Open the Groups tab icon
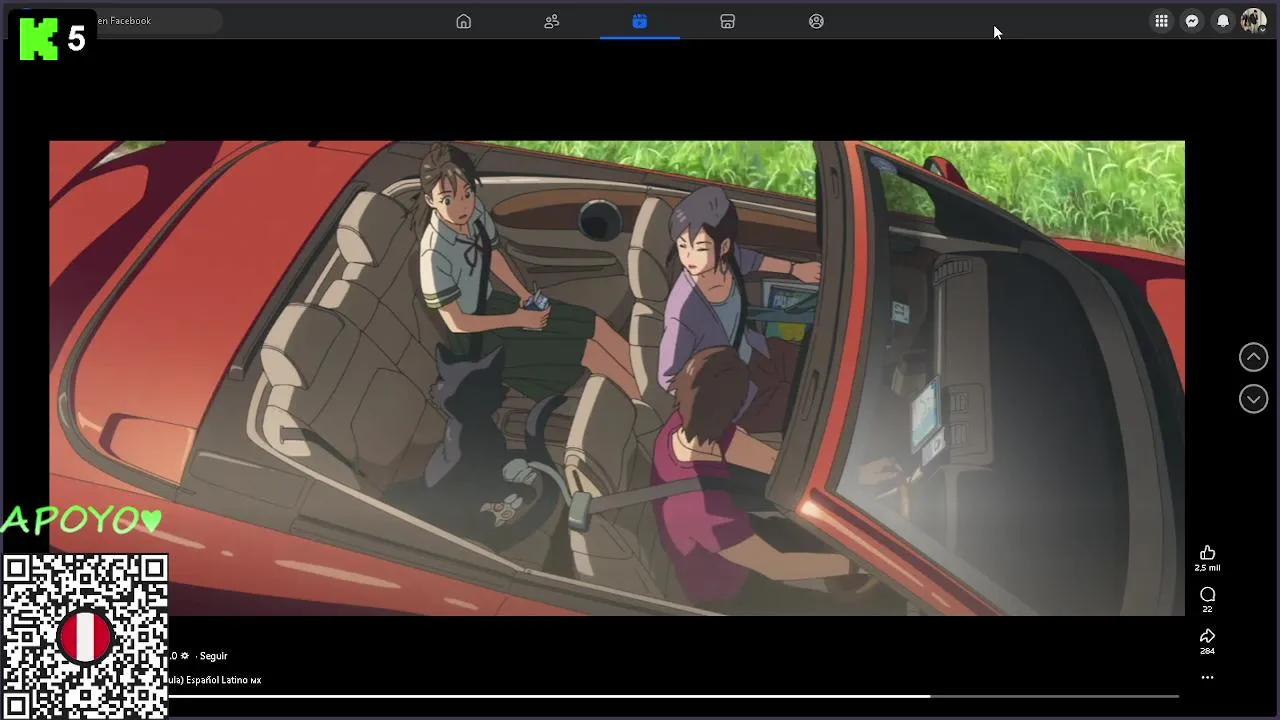The width and height of the screenshot is (1280, 720). [x=816, y=21]
